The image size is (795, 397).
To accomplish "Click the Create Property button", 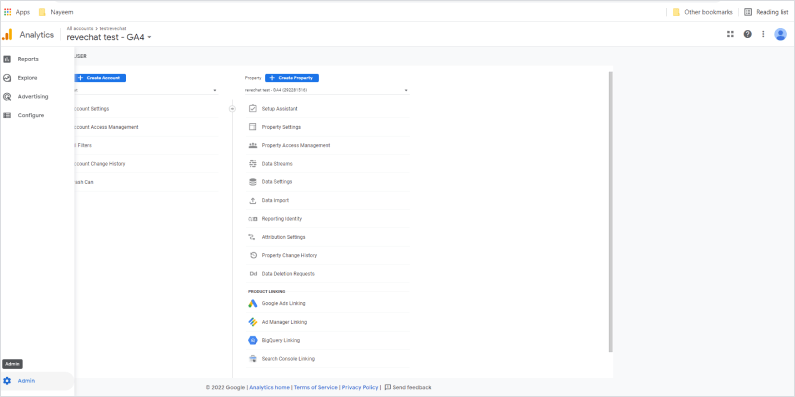I will (292, 78).
